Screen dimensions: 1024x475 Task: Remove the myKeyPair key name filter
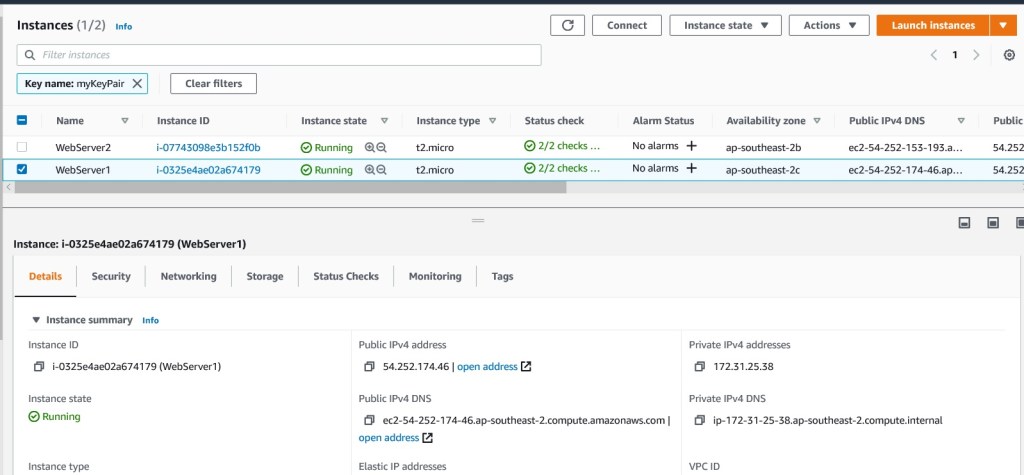coord(138,83)
